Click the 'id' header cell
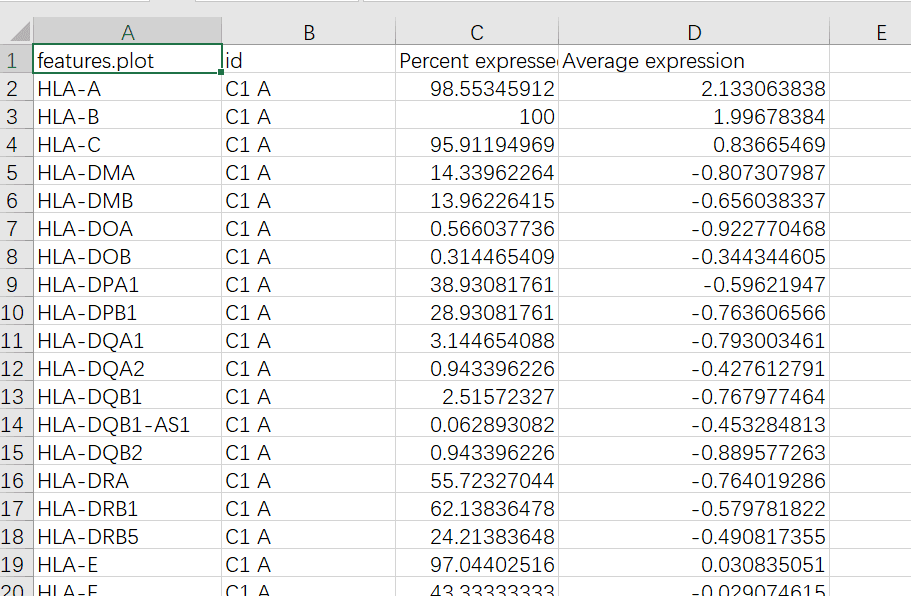Viewport: 911px width, 596px height. 309,59
